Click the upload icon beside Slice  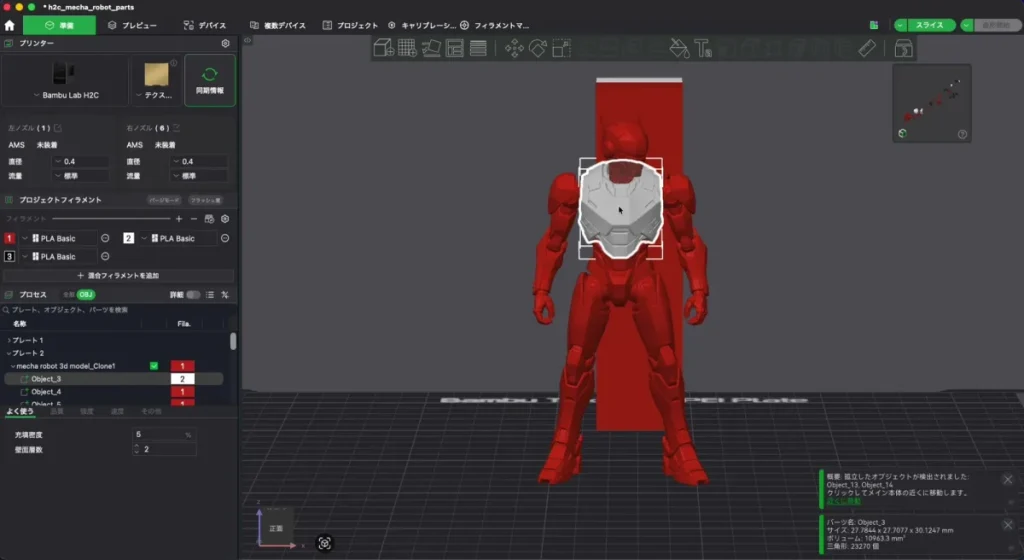pos(874,25)
